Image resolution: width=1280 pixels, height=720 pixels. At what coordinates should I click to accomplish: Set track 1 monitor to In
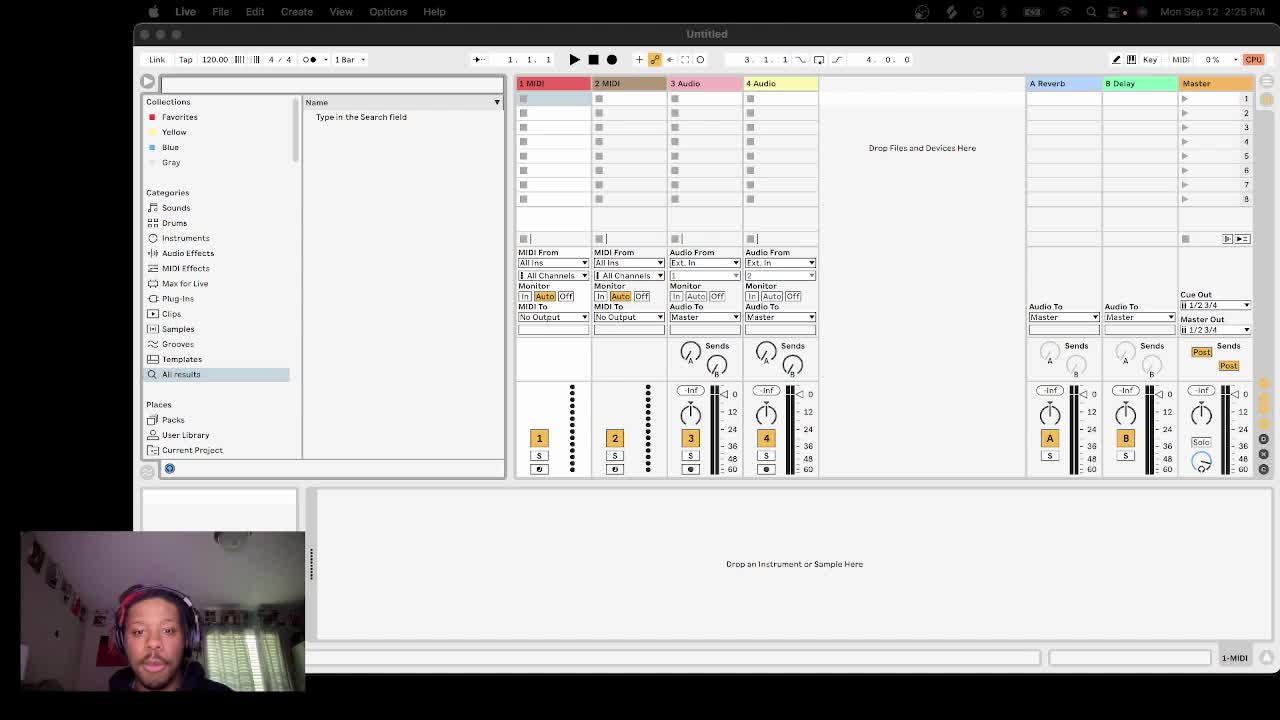coord(525,296)
